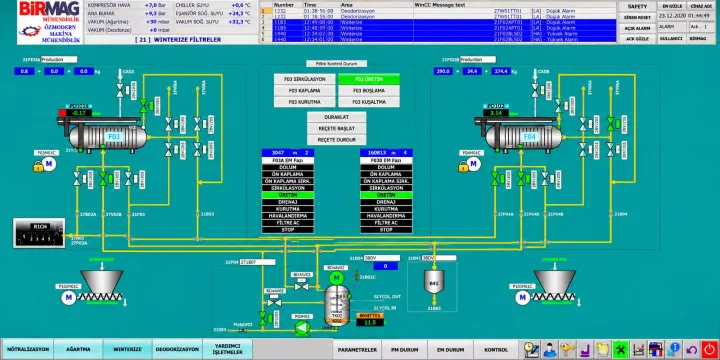Click the PD102 value 3.54 display
The height and width of the screenshot is (360, 720).
point(496,112)
